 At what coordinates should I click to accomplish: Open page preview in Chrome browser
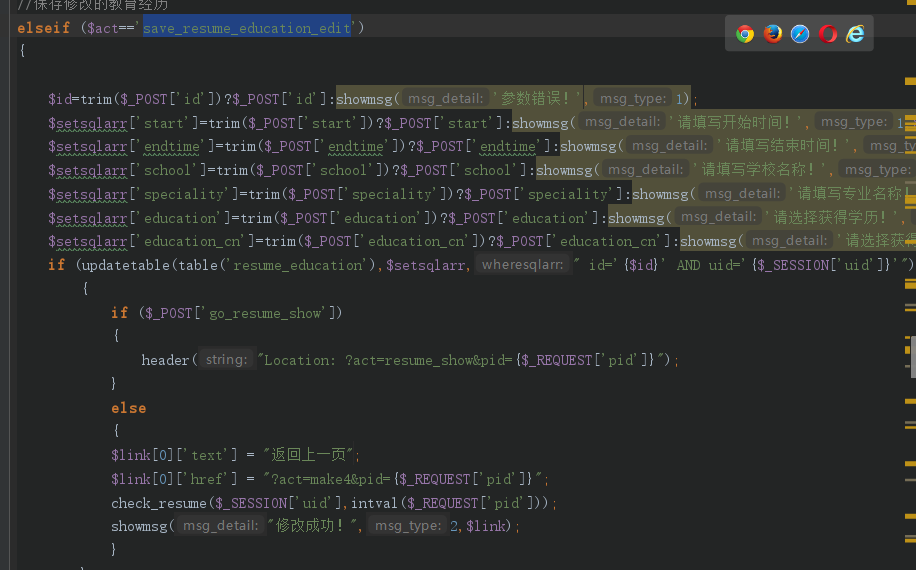point(745,34)
